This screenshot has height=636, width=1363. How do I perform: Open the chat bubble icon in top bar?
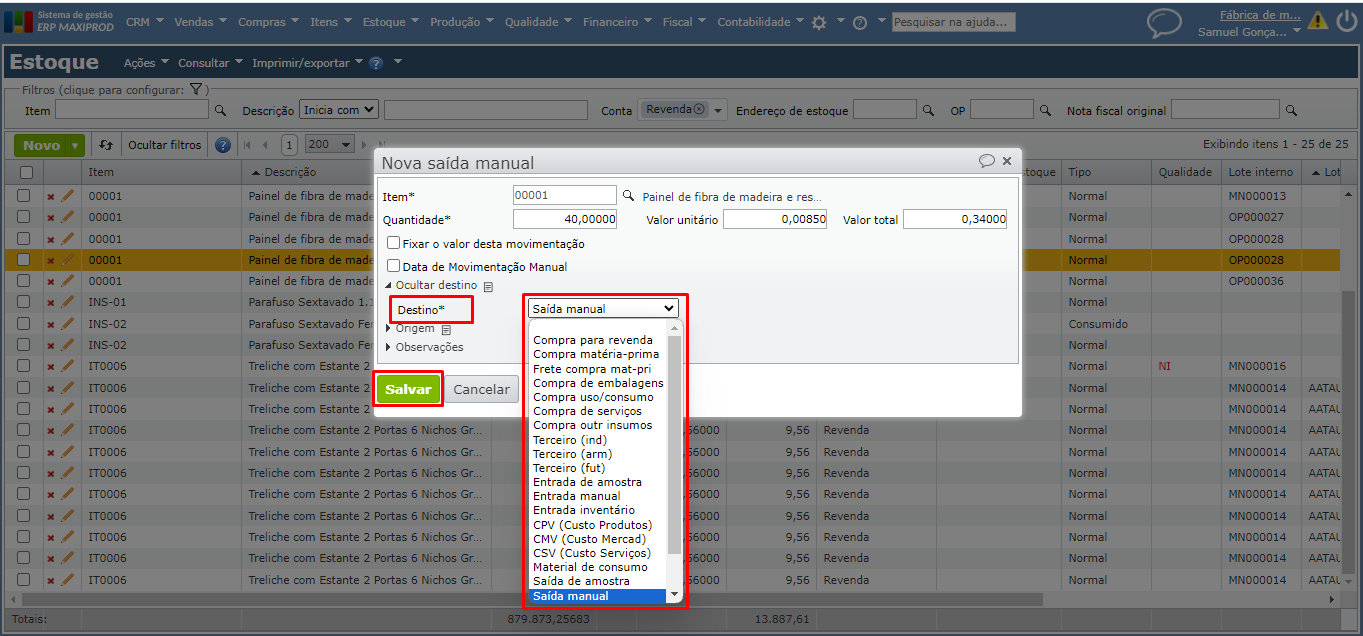[1163, 22]
